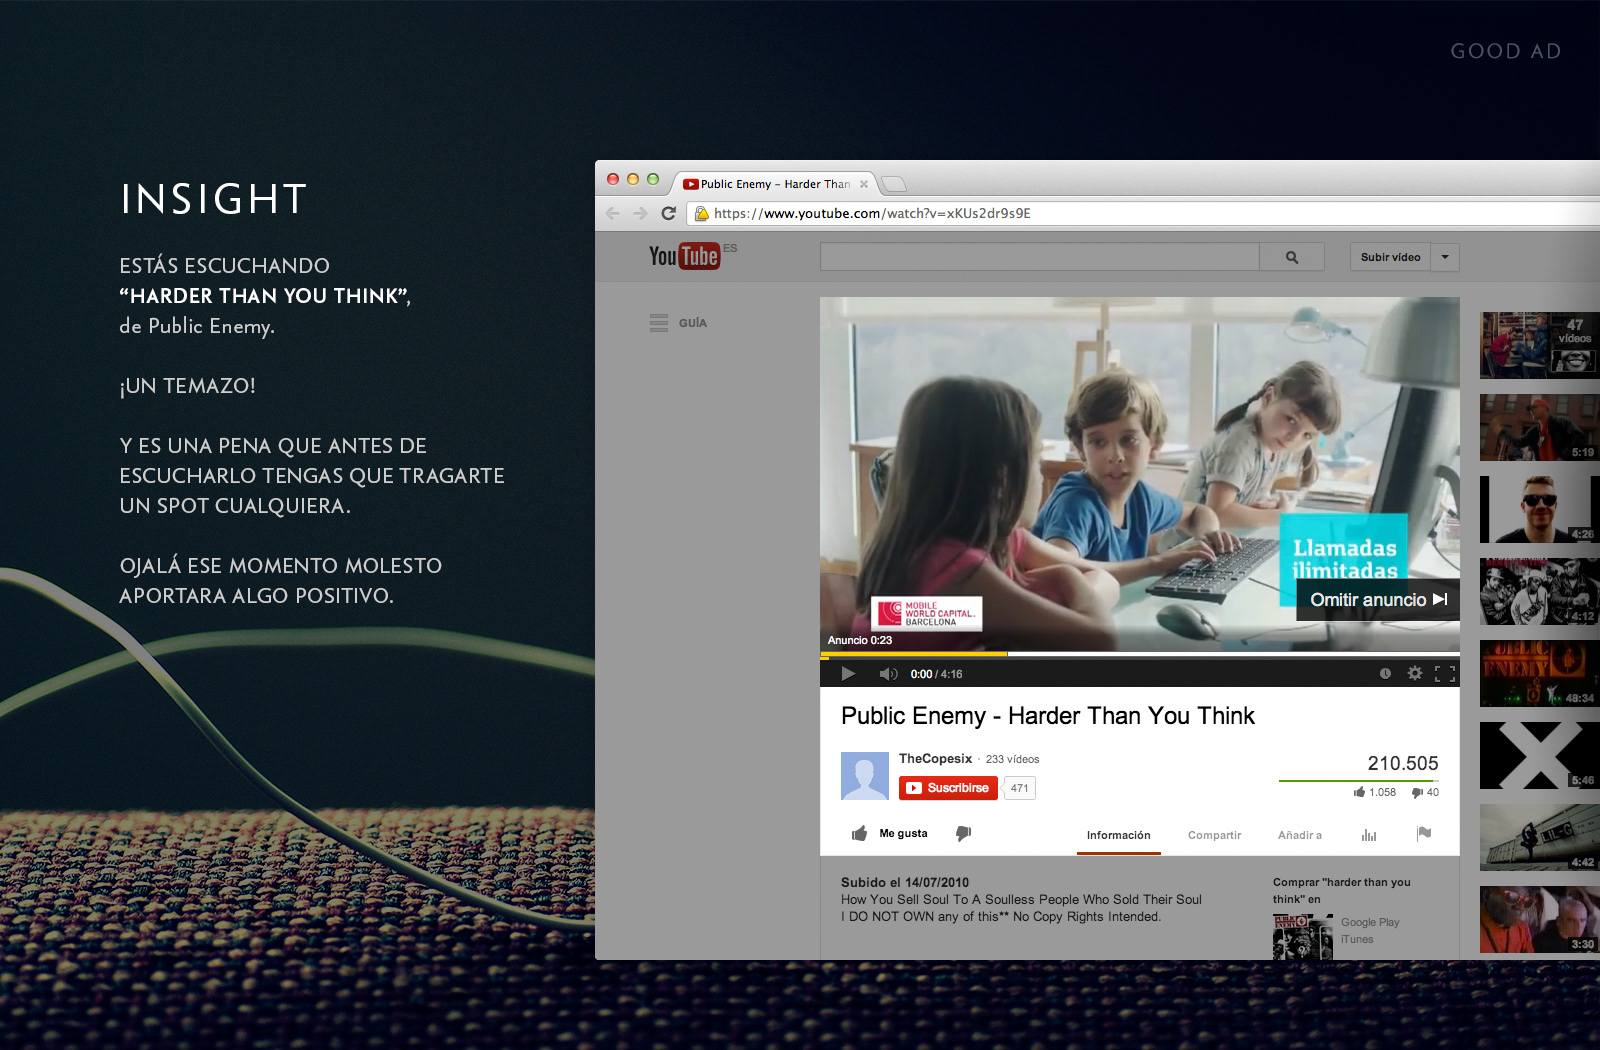Open the 4:26 related video thumbnail
Image resolution: width=1600 pixels, height=1050 pixels.
coord(1539,509)
